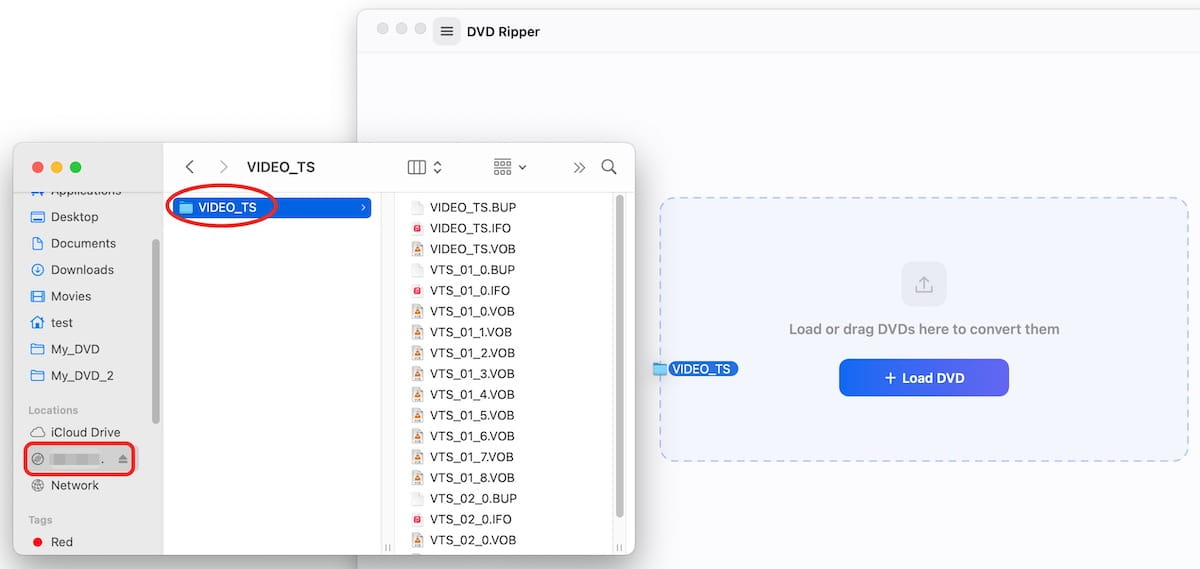Open the DVD Ripper hamburger menu
The height and width of the screenshot is (569, 1200).
(446, 31)
